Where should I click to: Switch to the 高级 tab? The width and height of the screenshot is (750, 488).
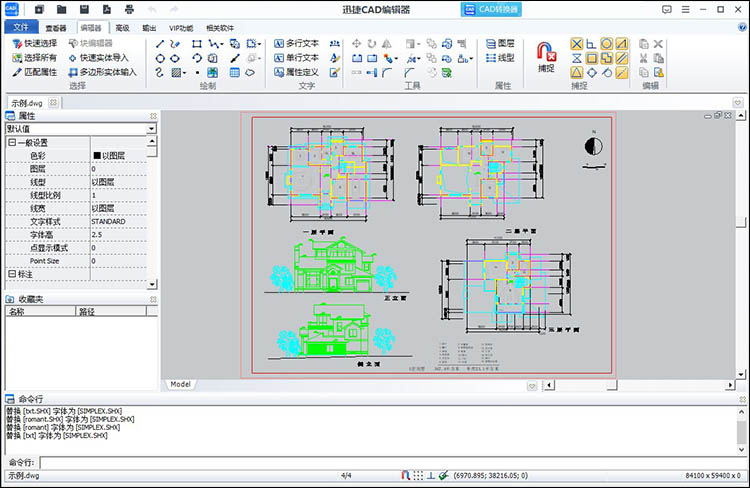(x=122, y=28)
